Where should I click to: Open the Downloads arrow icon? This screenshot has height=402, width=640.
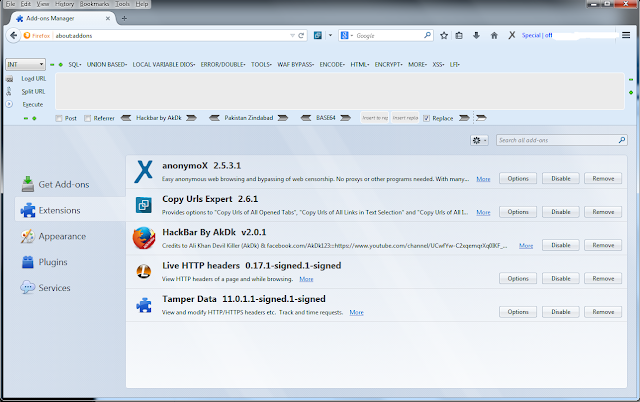476,36
